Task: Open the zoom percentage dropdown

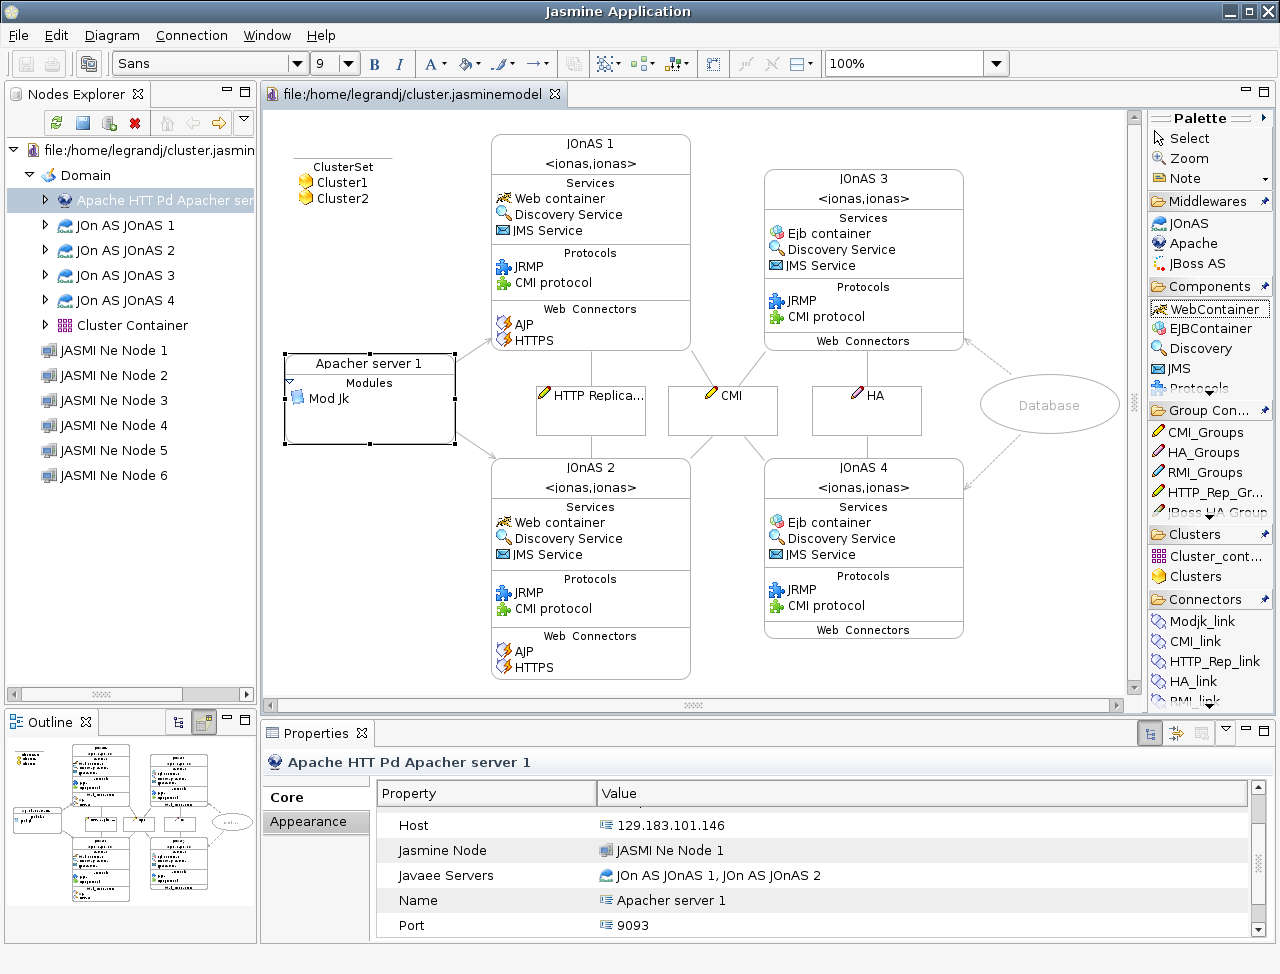Action: tap(996, 64)
